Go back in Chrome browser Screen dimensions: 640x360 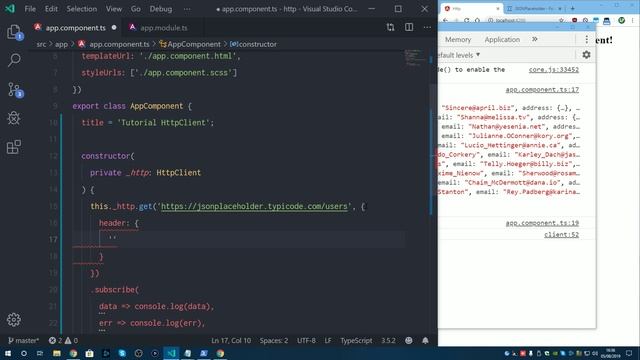445,20
